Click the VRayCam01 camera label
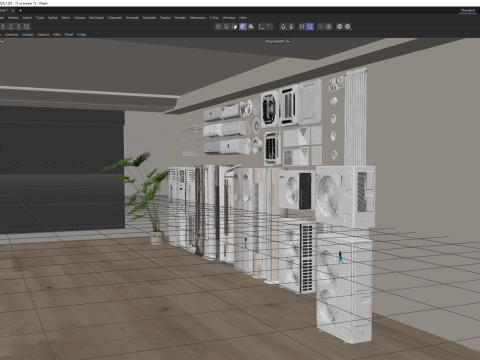 (x=274, y=42)
